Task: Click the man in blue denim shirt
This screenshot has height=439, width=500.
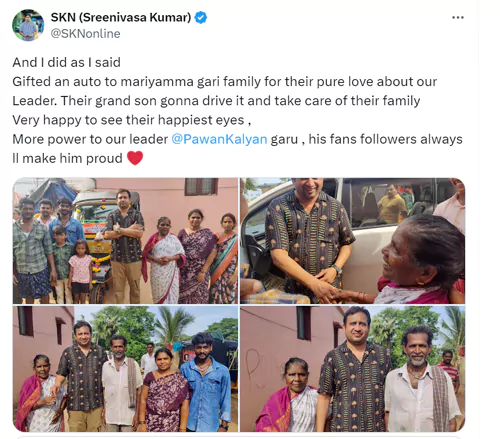Action: [x=206, y=383]
